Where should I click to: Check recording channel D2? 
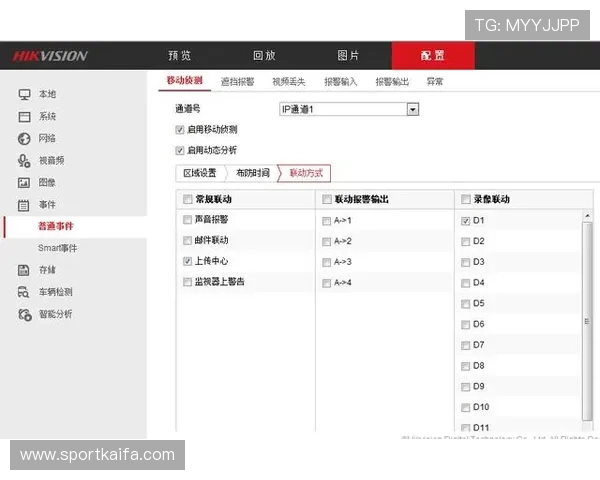(465, 242)
